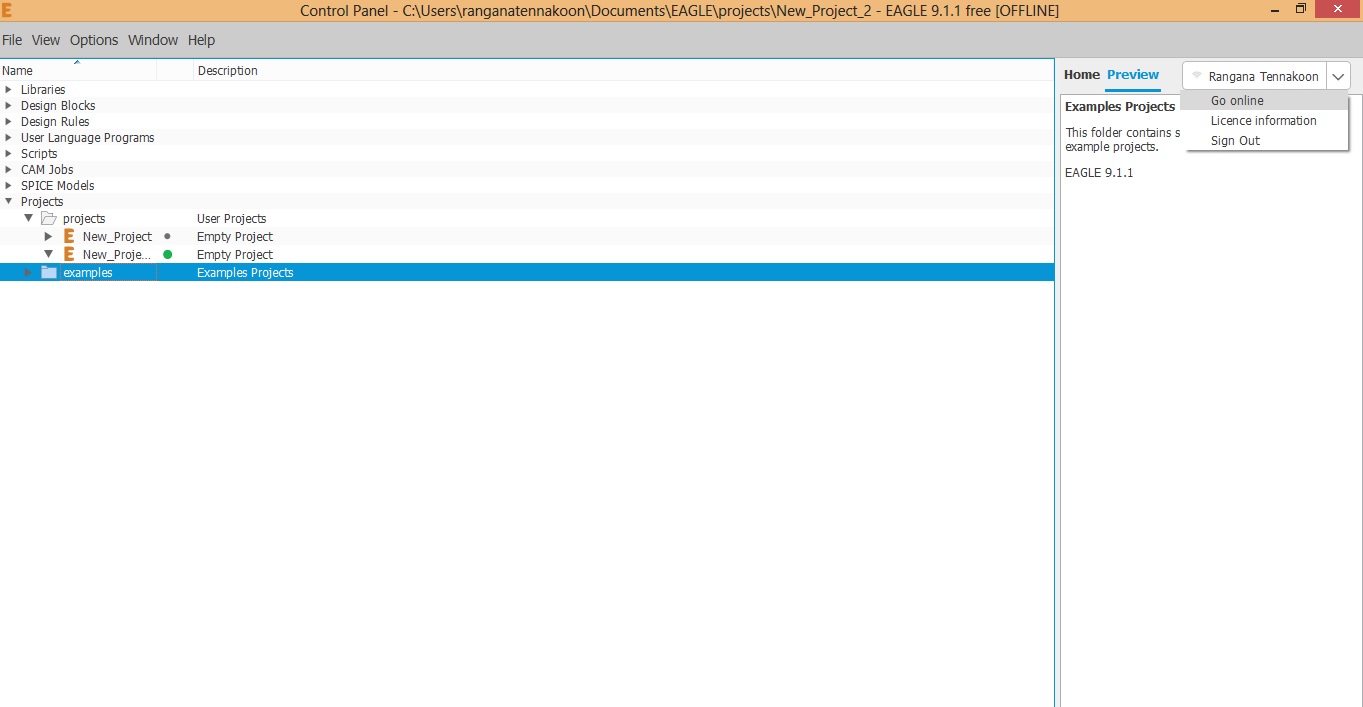Toggle the gray dot beside New_Project
This screenshot has height=707, width=1363.
coord(167,237)
